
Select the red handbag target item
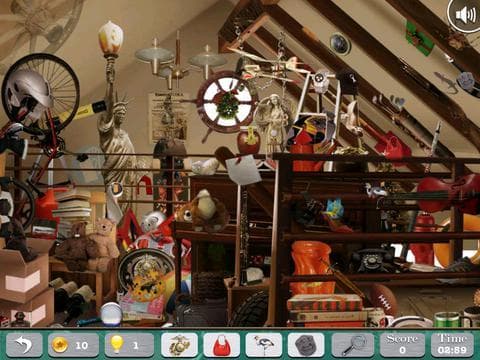click(x=222, y=345)
